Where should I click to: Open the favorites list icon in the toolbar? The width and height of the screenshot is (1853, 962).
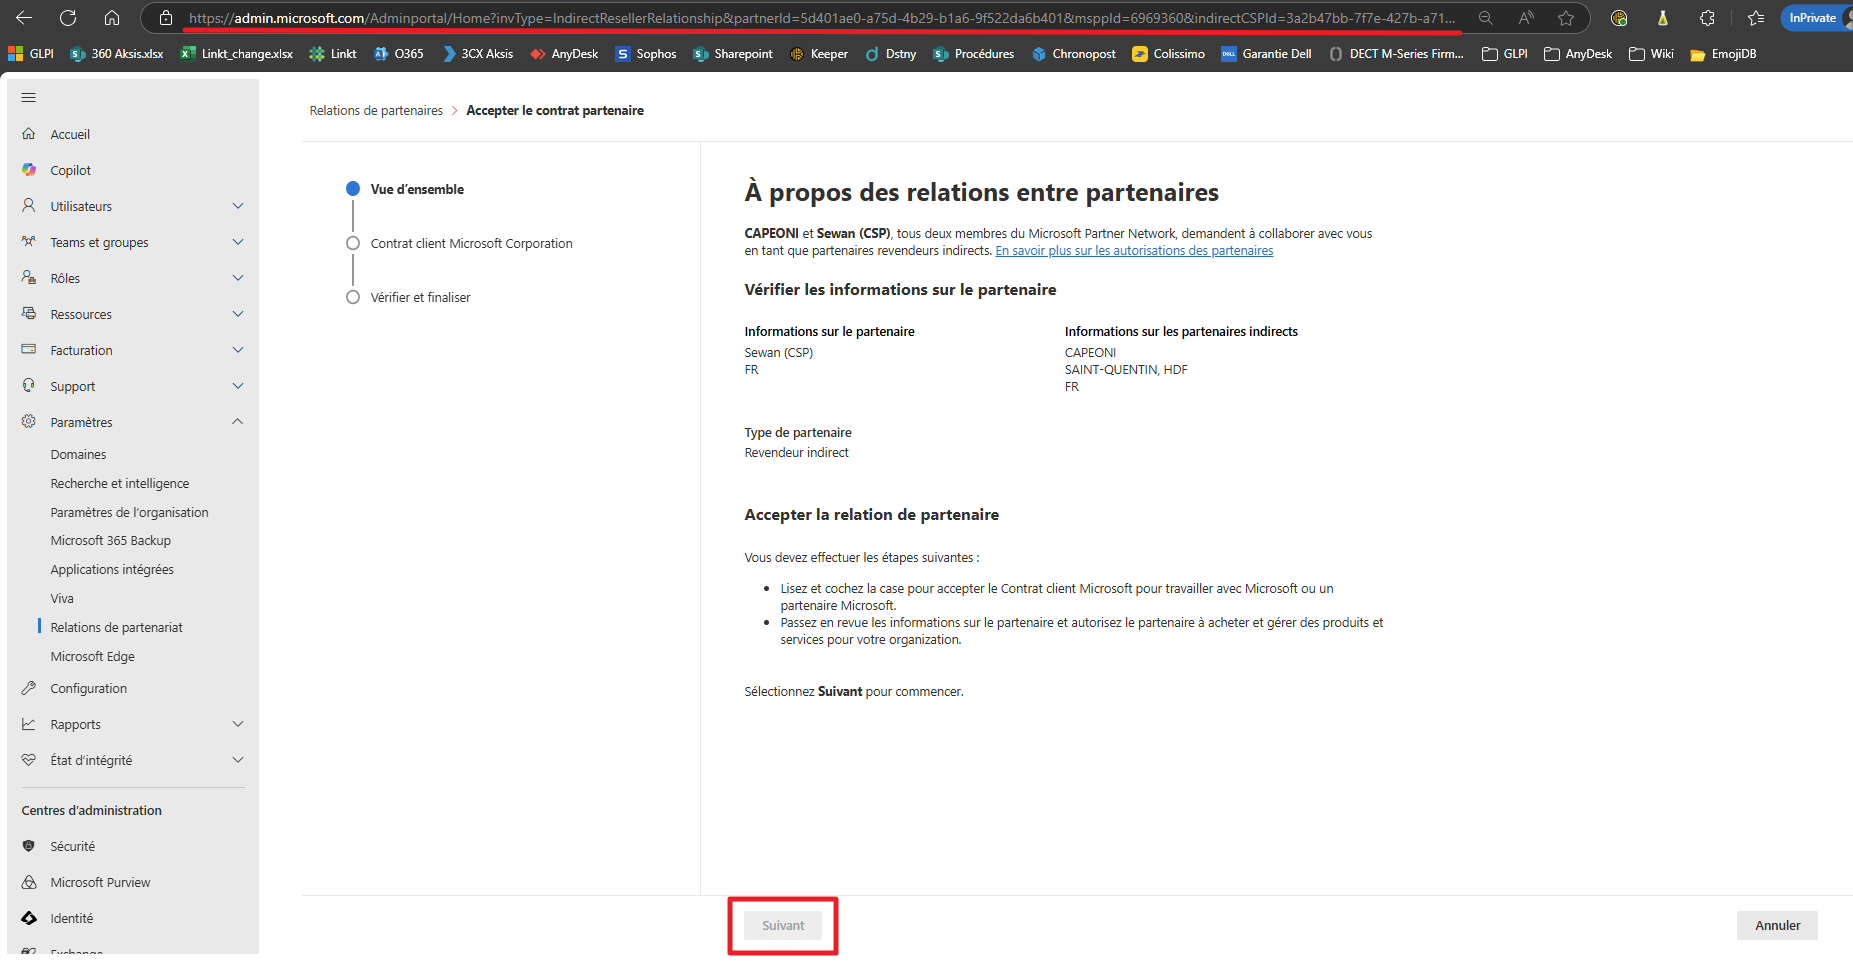(1756, 18)
